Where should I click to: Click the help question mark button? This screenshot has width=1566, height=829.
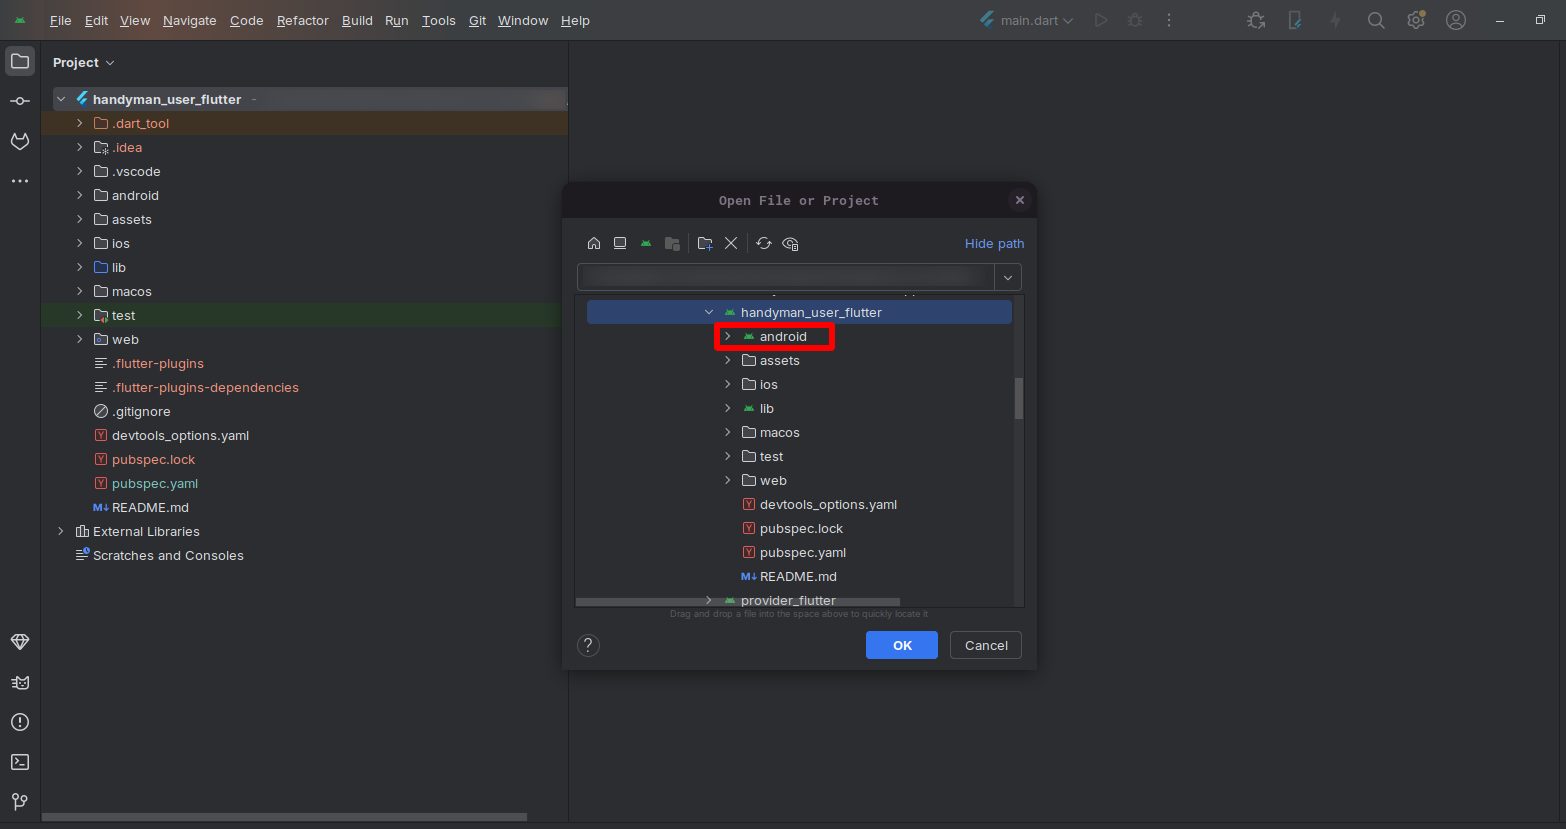[x=588, y=645]
